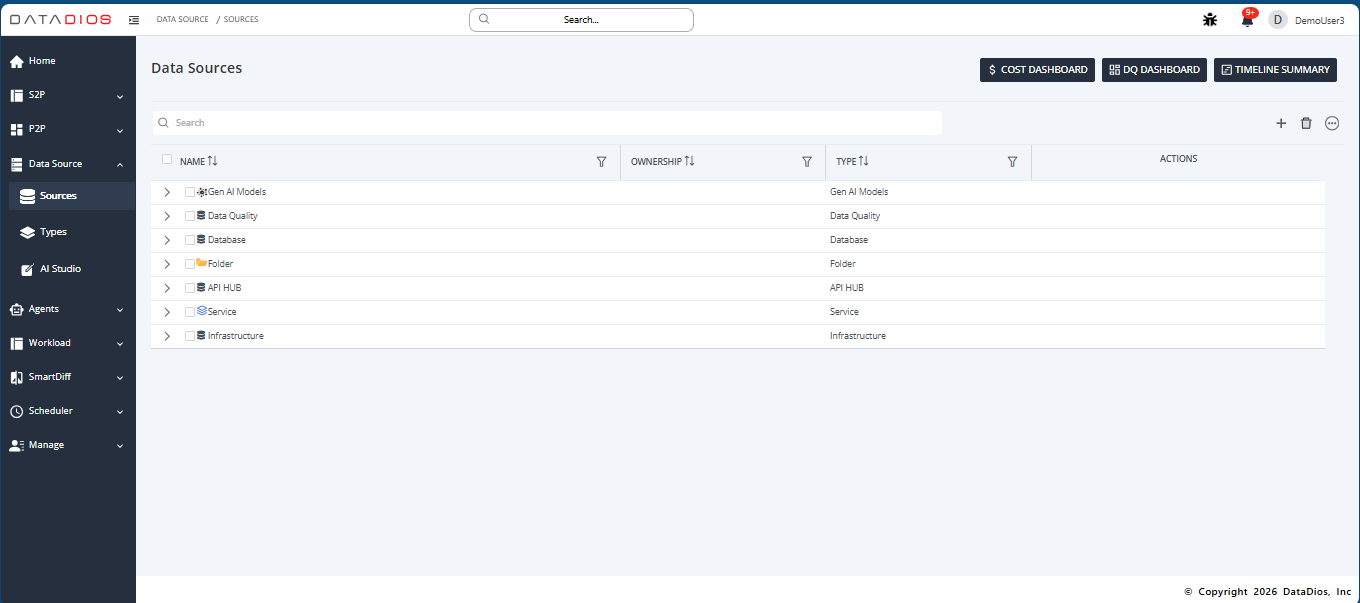This screenshot has width=1360, height=603.
Task: Click the trash delete icon
Action: coord(1306,123)
